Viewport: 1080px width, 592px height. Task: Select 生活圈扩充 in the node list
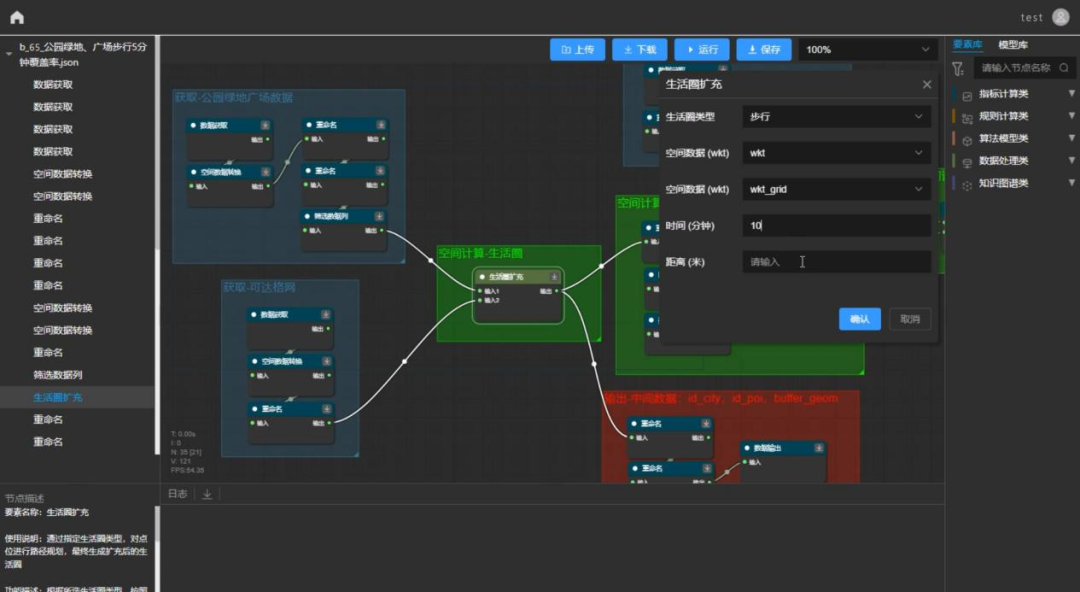pos(58,397)
